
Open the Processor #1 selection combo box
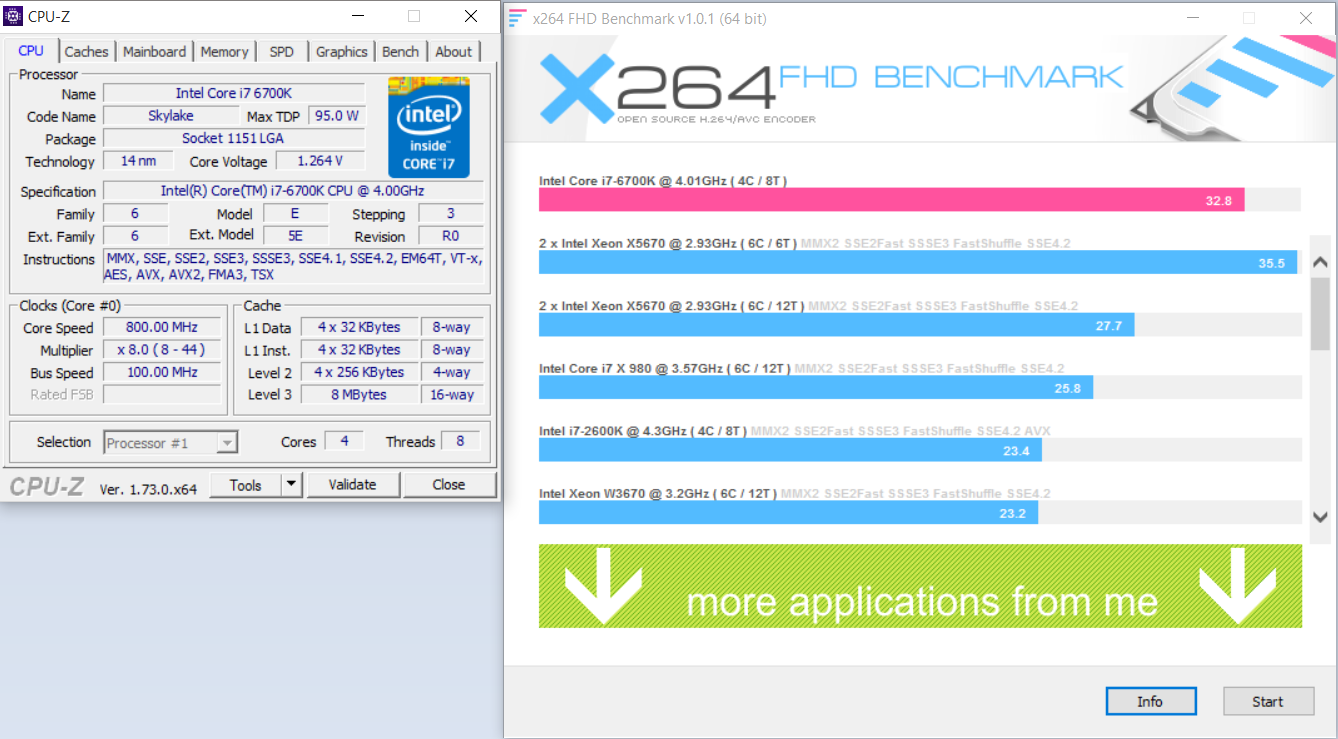(170, 442)
